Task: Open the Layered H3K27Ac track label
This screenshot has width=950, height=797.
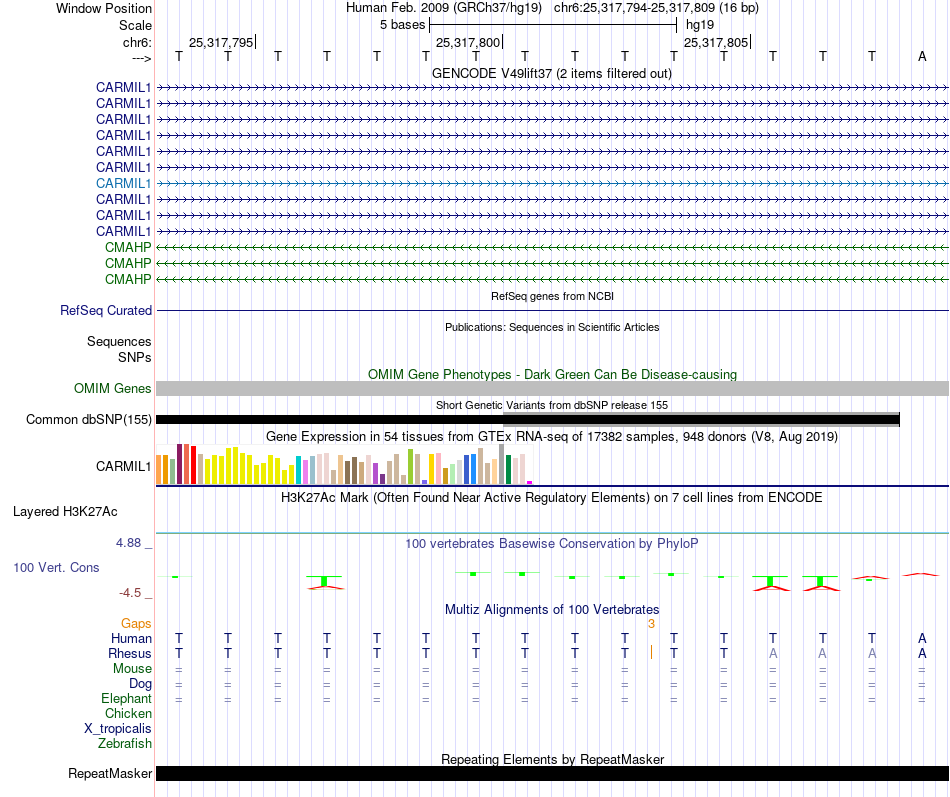Action: (x=65, y=512)
